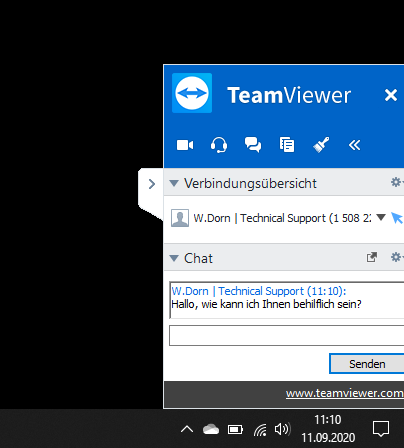The height and width of the screenshot is (448, 404).
Task: Open audio via the headset icon
Action: [219, 145]
